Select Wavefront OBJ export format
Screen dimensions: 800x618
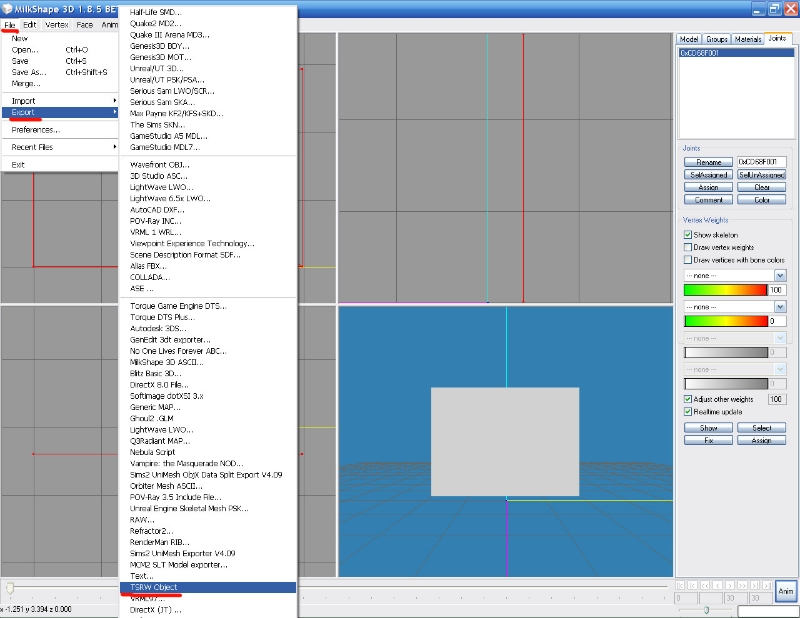point(159,165)
